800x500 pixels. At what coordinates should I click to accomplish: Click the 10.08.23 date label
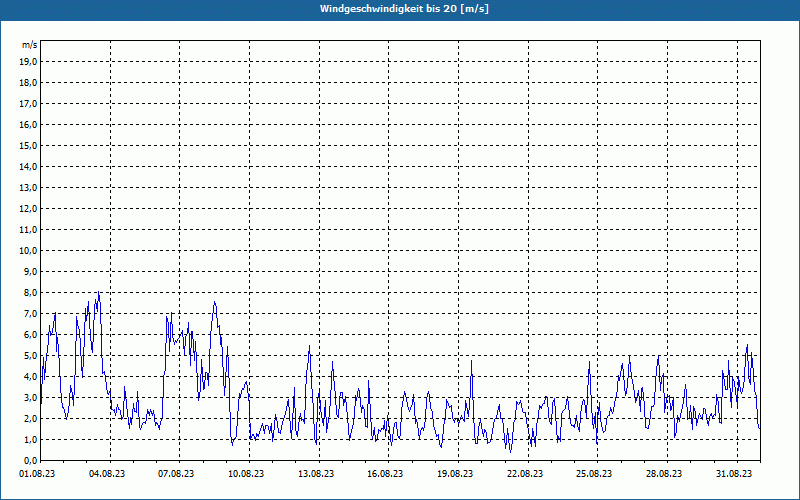(246, 473)
